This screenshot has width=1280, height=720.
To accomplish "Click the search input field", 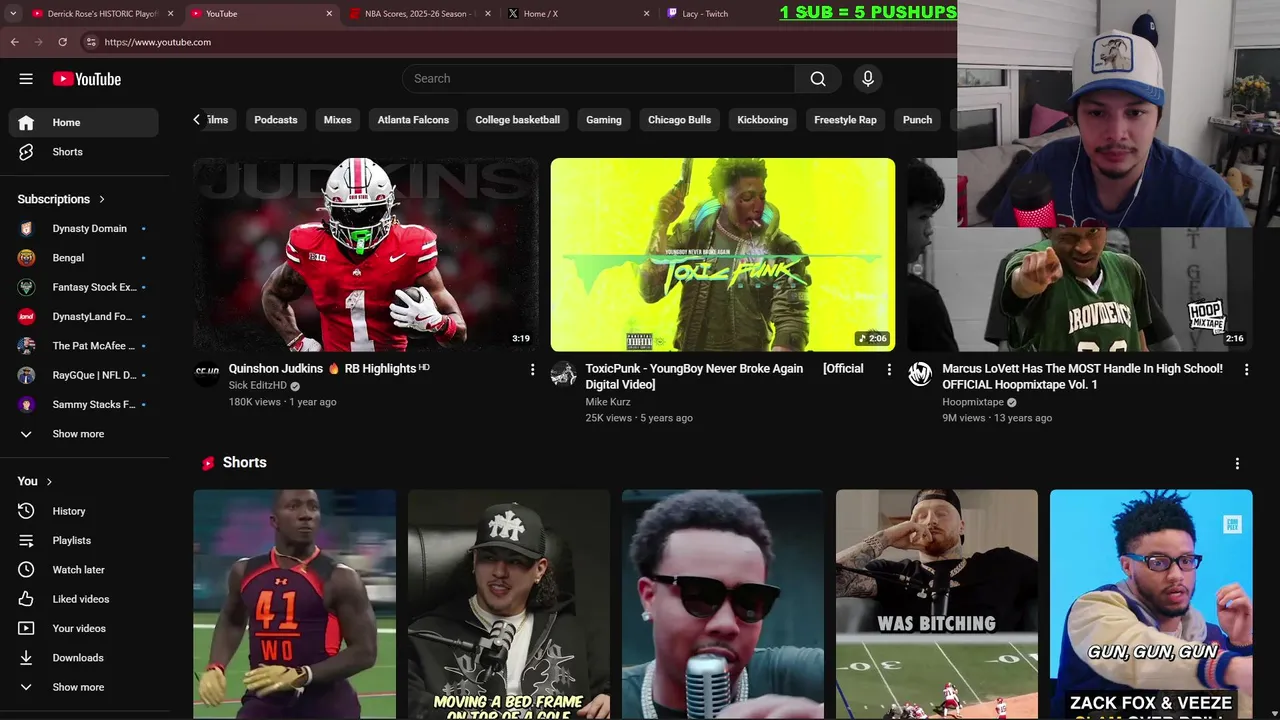I will click(598, 79).
